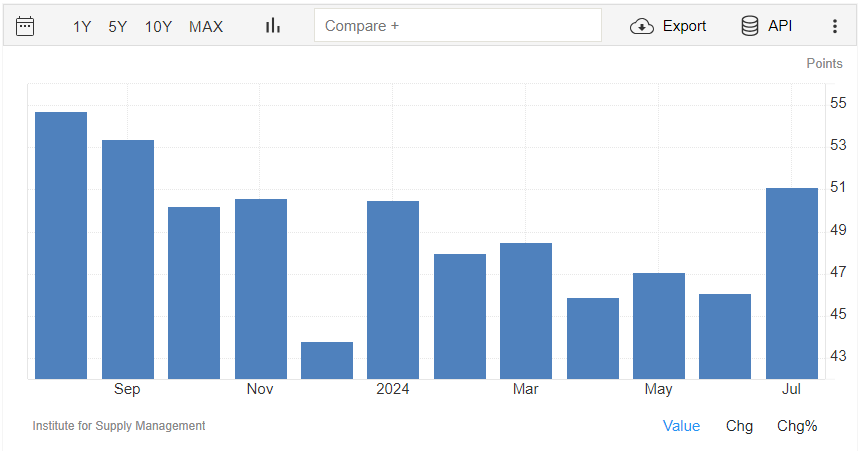Select the 1Y time range
Image resolution: width=859 pixels, height=451 pixels.
coord(82,26)
